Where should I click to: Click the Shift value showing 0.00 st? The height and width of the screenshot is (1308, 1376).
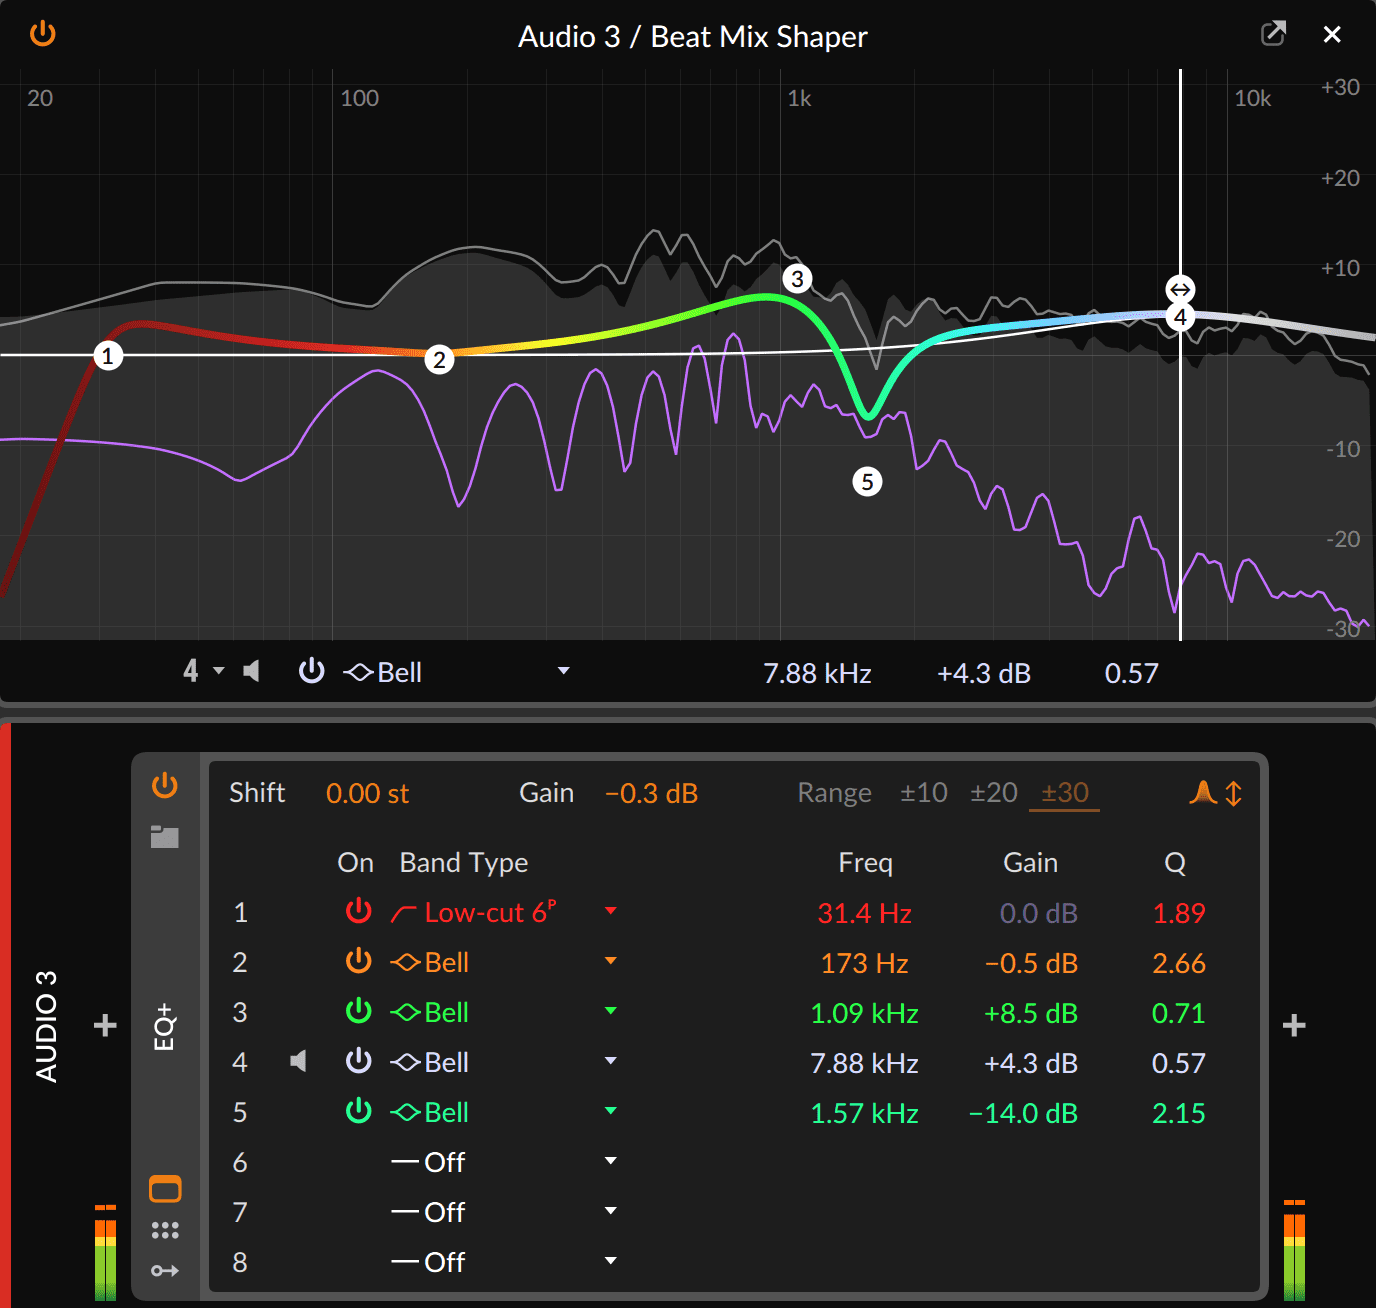coord(367,793)
